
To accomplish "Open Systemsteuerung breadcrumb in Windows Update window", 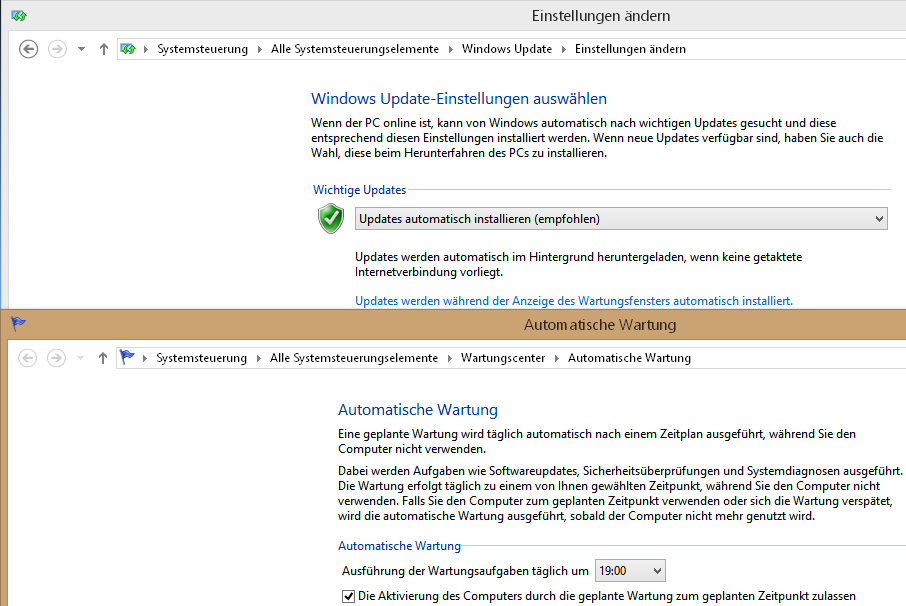I will coord(202,49).
